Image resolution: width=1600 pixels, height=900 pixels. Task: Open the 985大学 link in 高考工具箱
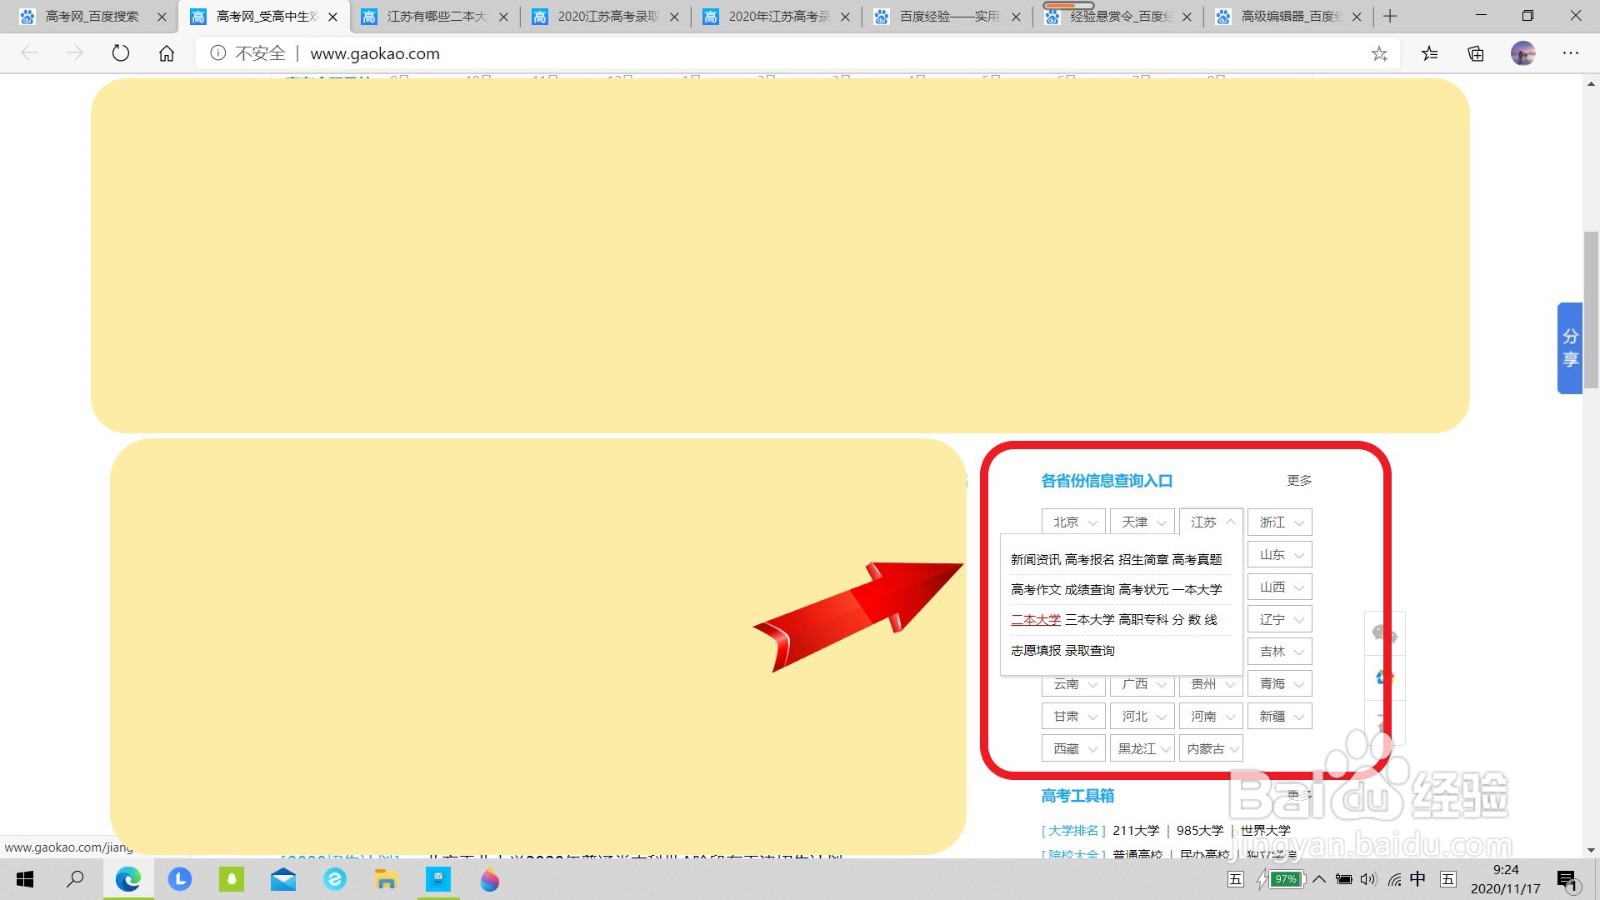tap(1200, 831)
